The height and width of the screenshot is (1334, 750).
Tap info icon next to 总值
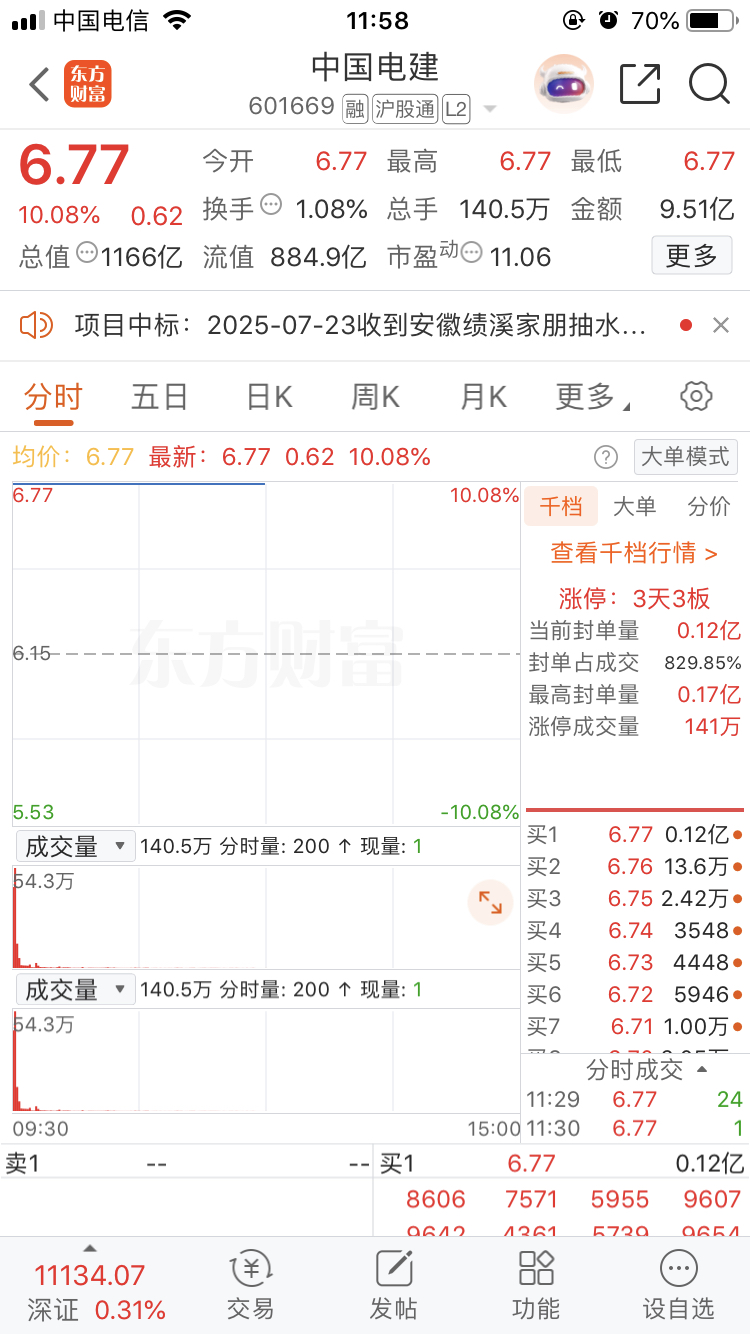(87, 253)
